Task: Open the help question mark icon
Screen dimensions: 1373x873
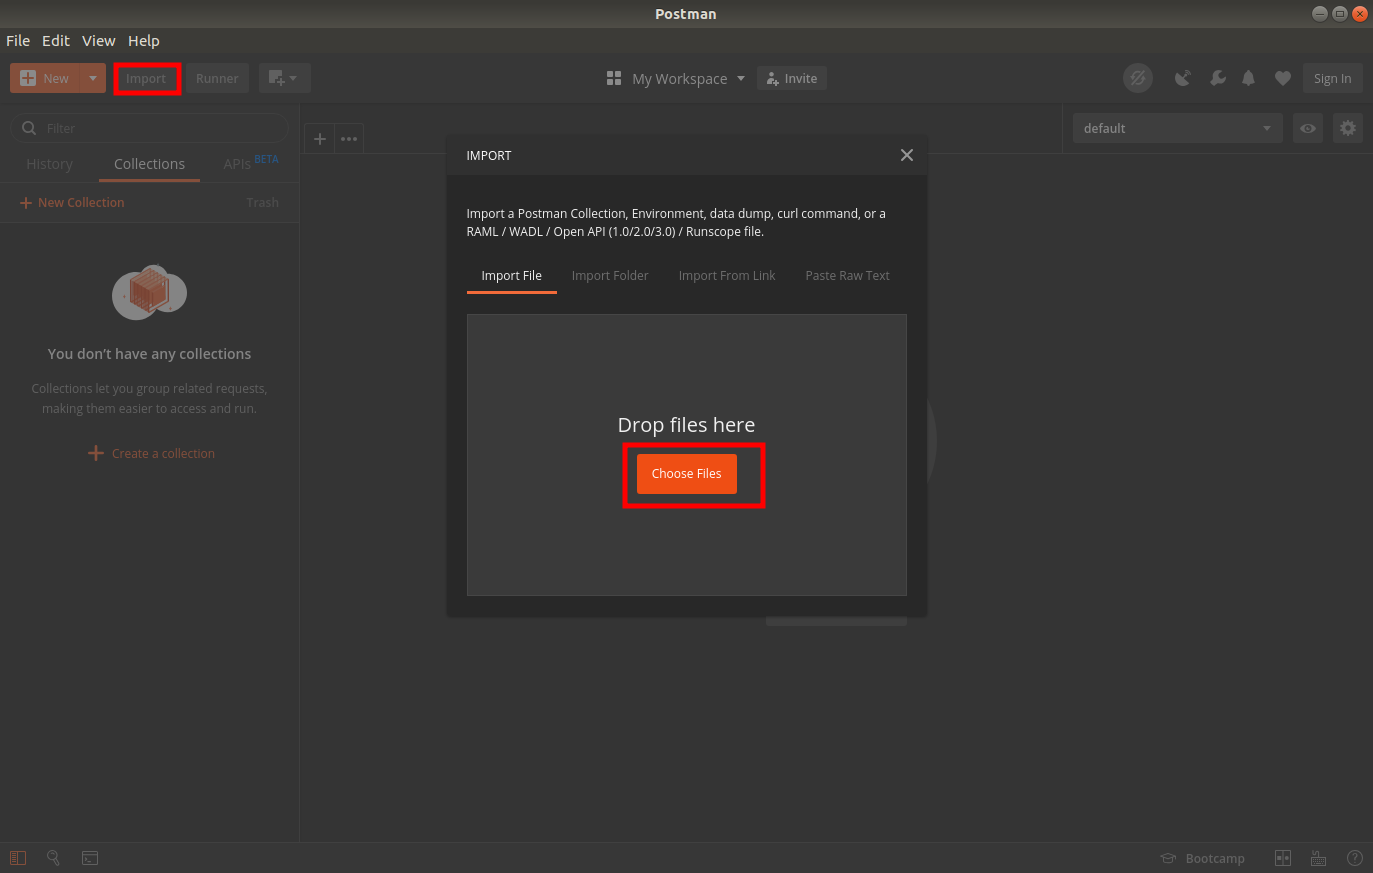Action: (1355, 858)
